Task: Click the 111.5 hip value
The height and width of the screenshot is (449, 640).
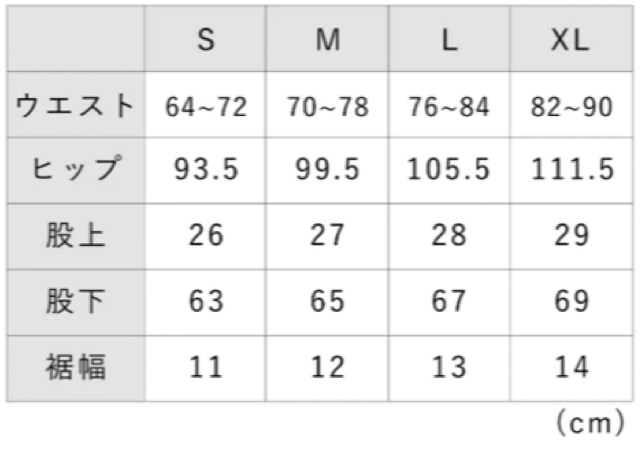Action: 571,171
